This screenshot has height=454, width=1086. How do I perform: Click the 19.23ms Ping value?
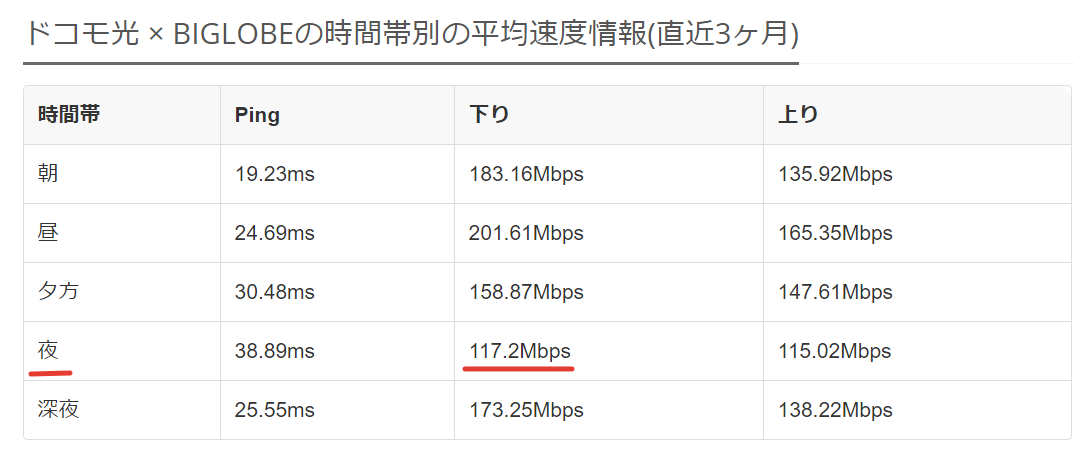pos(275,174)
